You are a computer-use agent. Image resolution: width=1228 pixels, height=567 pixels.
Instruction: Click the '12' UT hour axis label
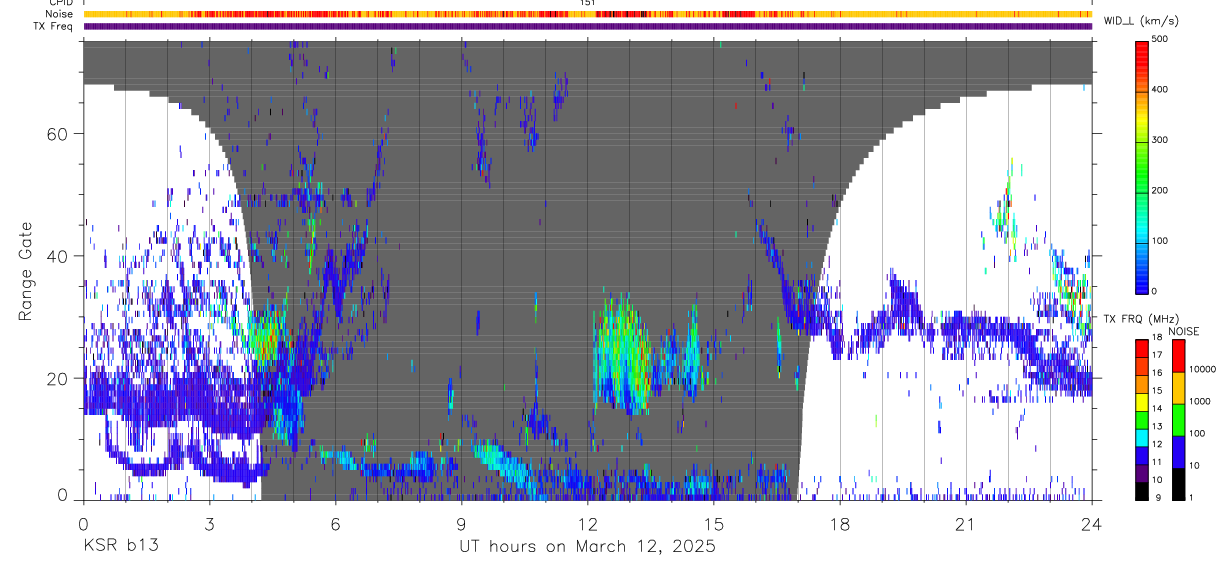tap(587, 523)
